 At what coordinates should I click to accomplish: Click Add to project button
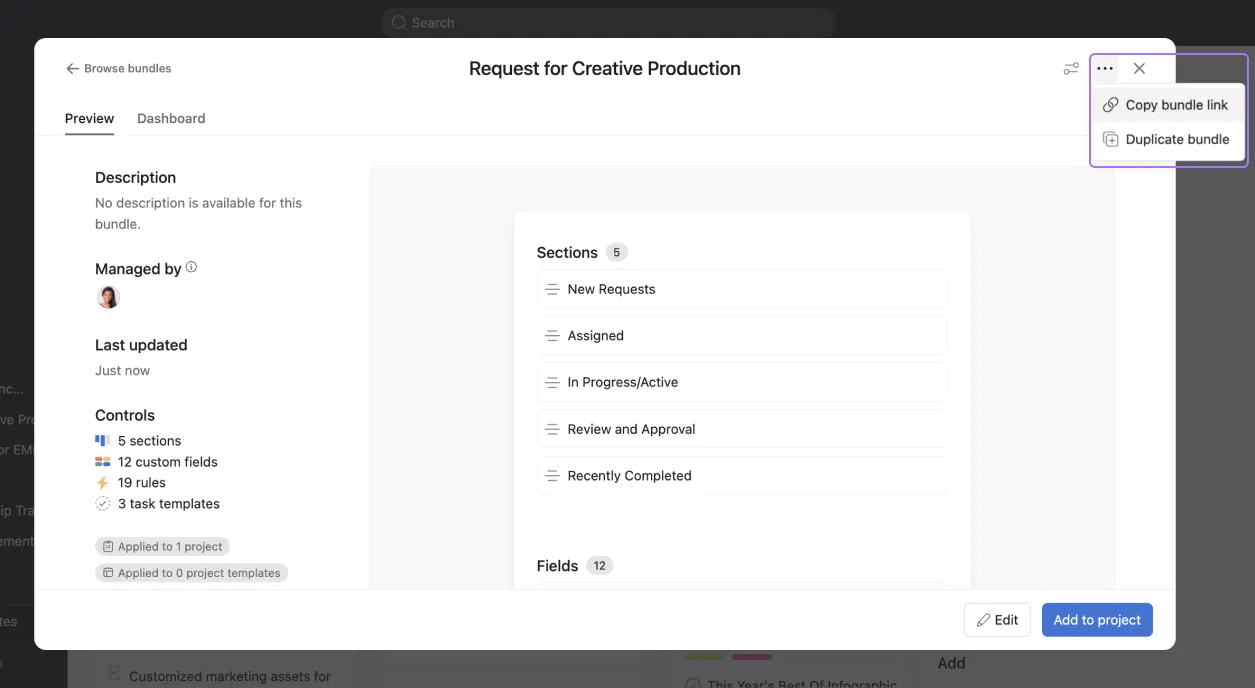tap(1097, 620)
